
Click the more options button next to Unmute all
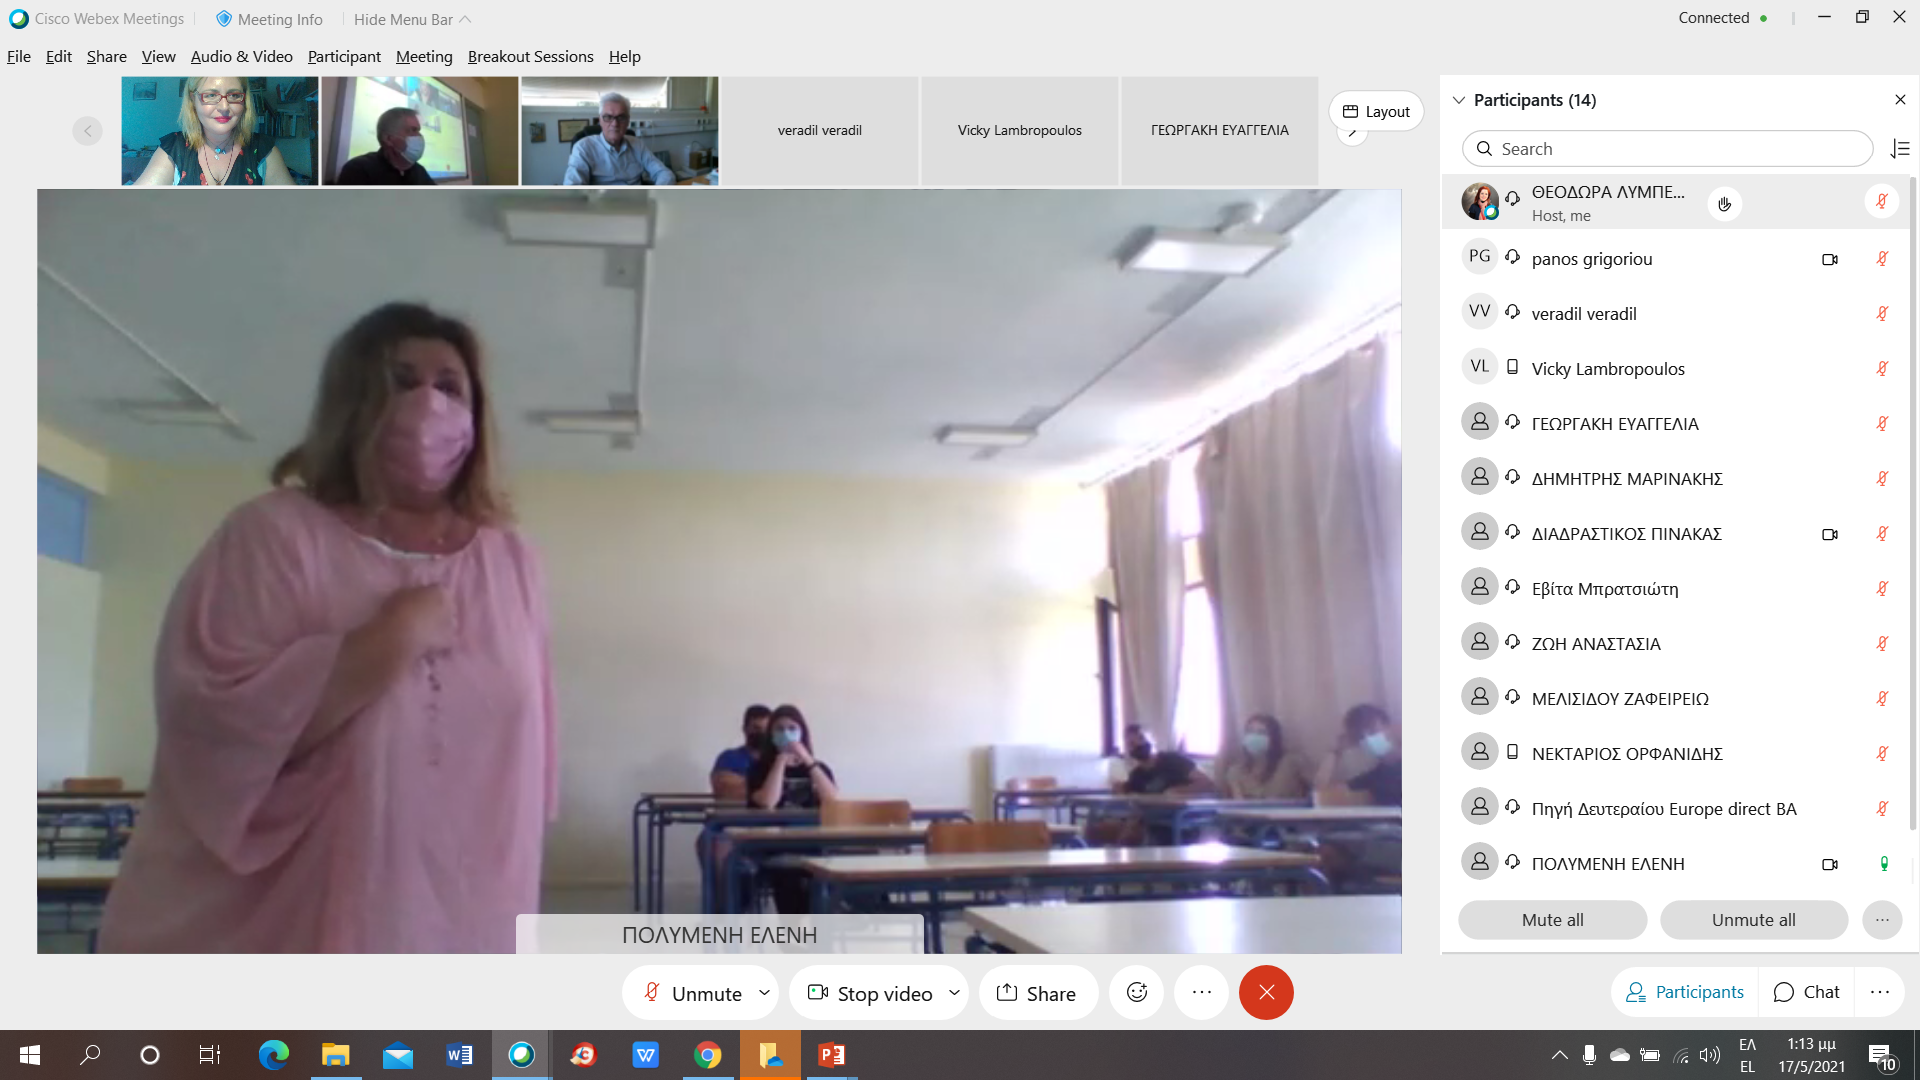coord(1882,920)
